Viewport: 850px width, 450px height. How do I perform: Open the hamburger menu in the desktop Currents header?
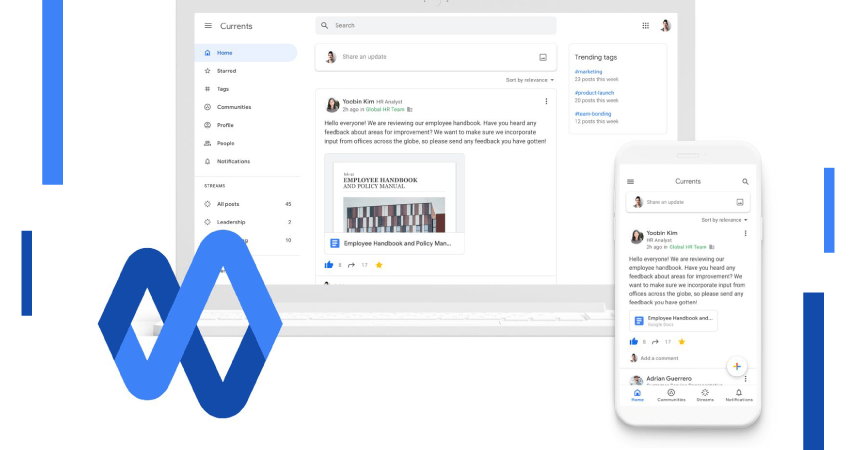[x=208, y=26]
